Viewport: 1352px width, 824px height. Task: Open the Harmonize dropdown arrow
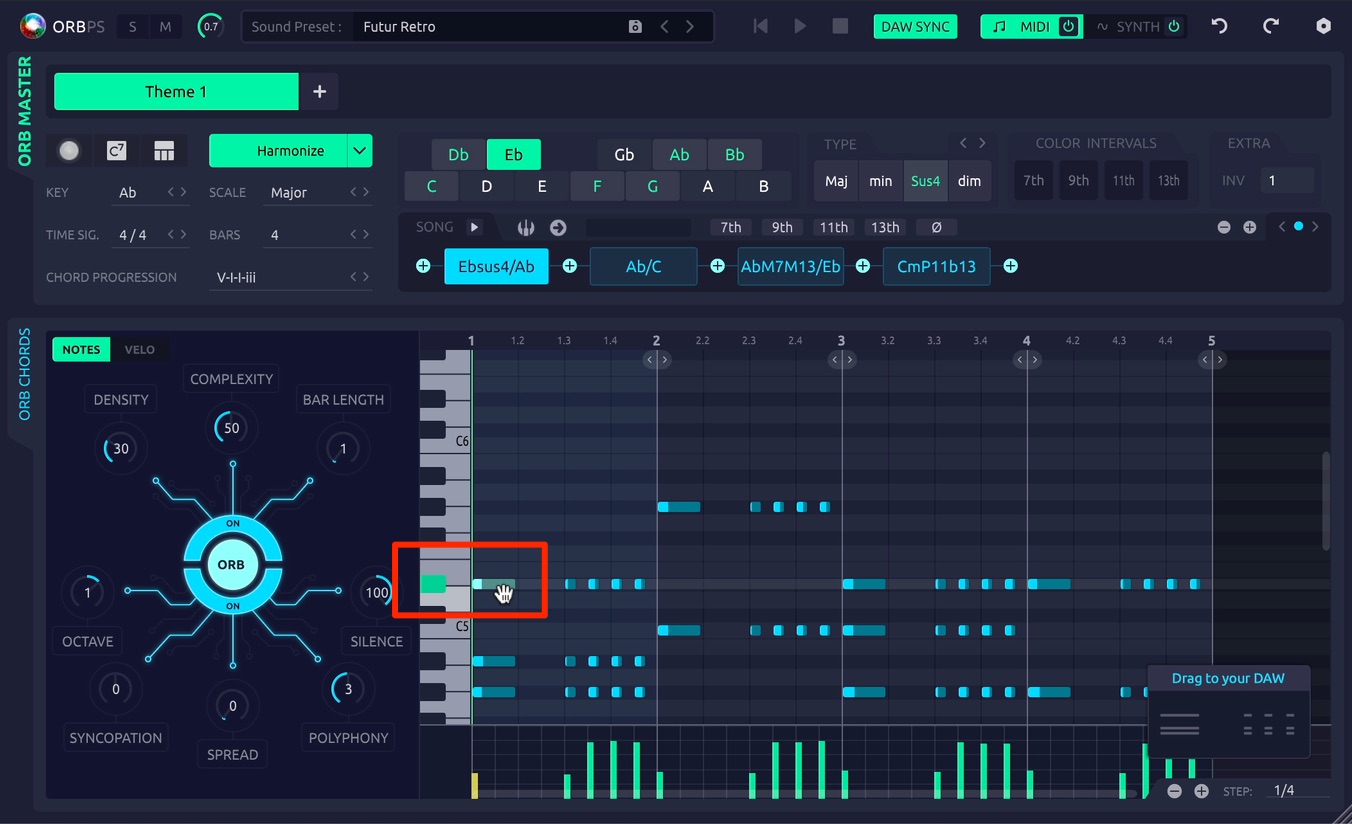coord(359,151)
